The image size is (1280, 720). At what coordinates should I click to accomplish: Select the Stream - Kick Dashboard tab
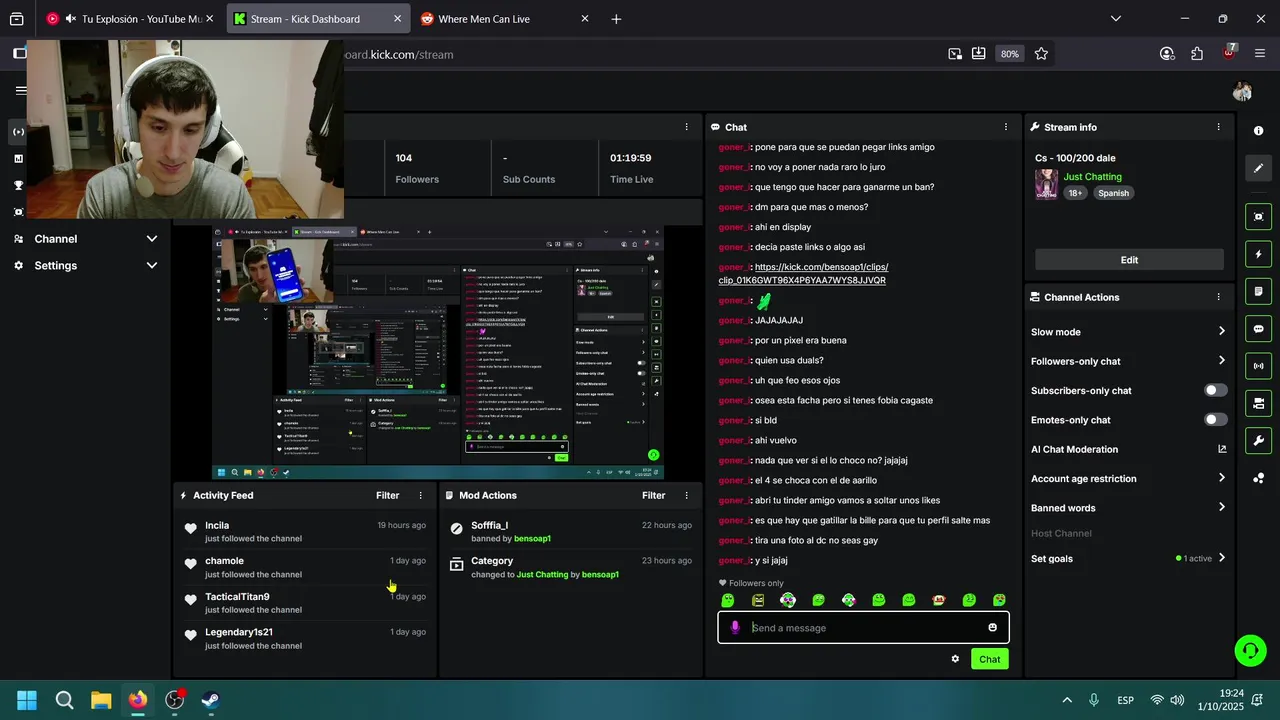317,19
